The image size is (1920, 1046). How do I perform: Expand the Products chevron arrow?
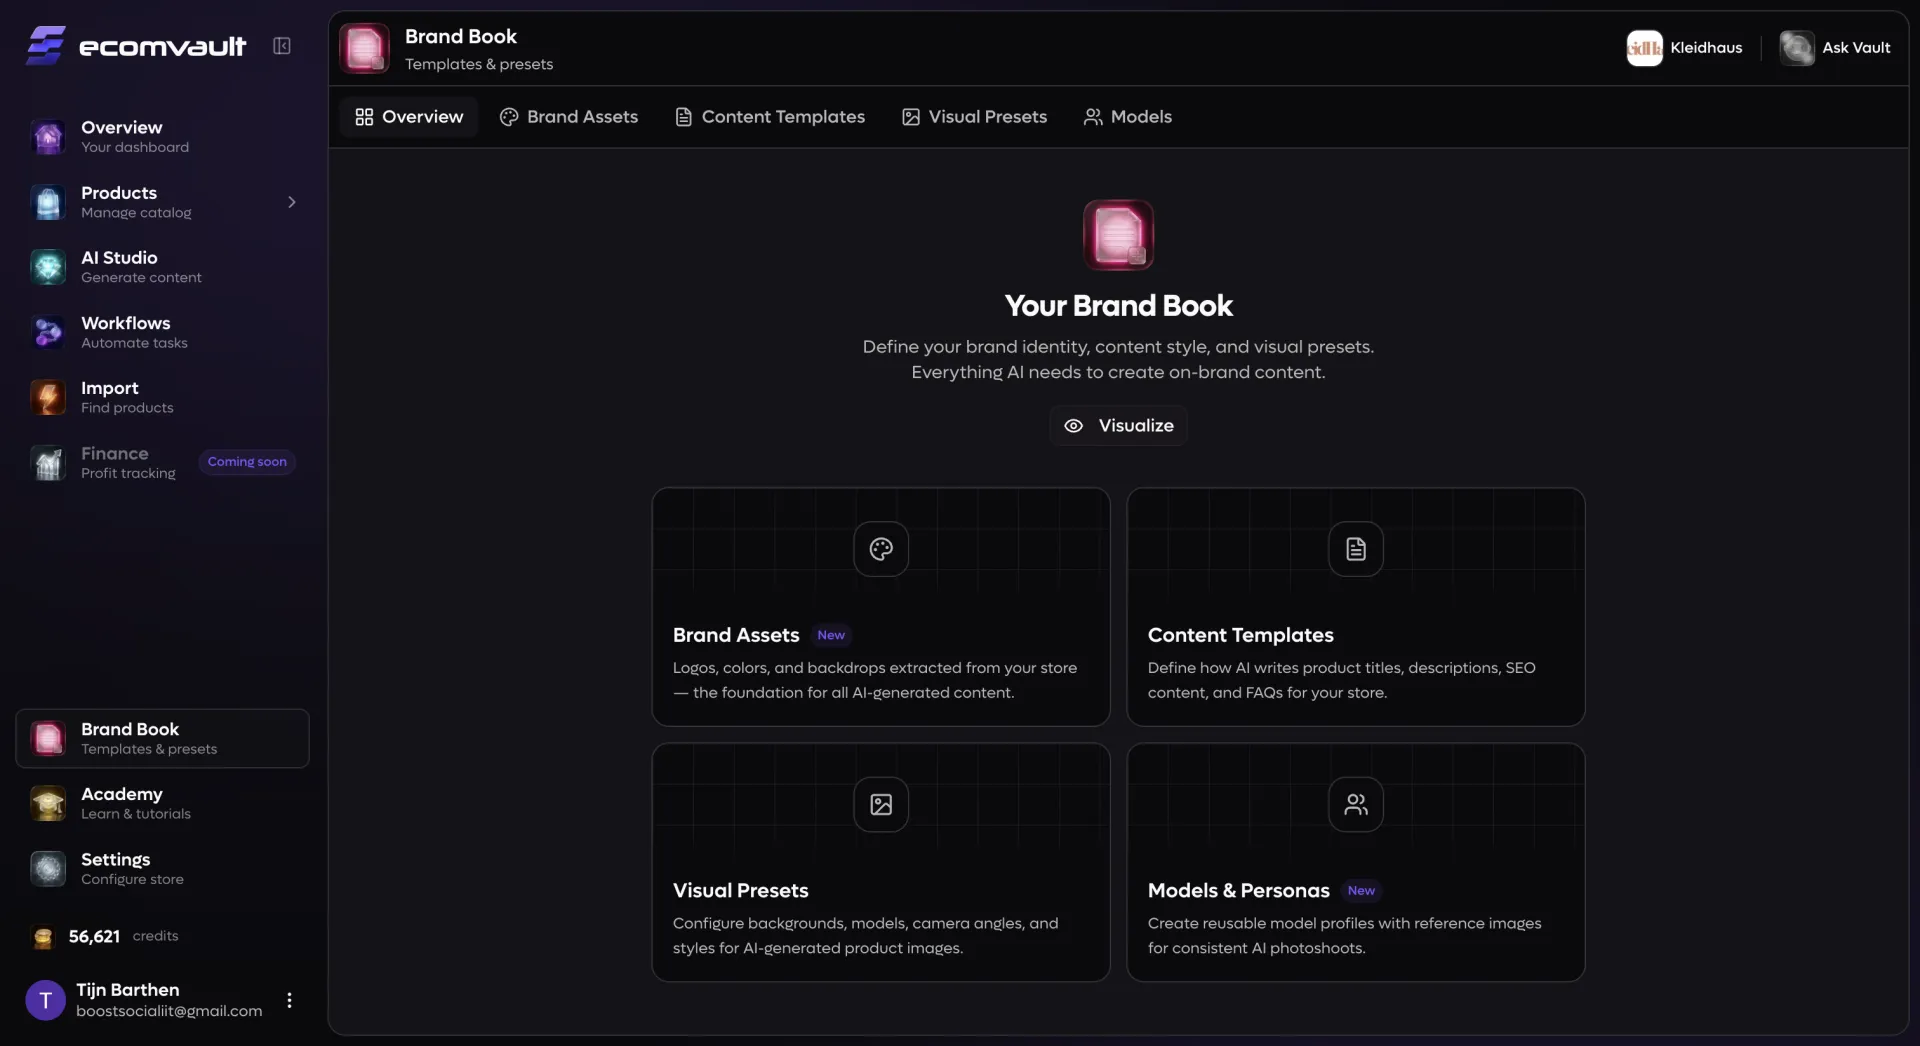291,202
